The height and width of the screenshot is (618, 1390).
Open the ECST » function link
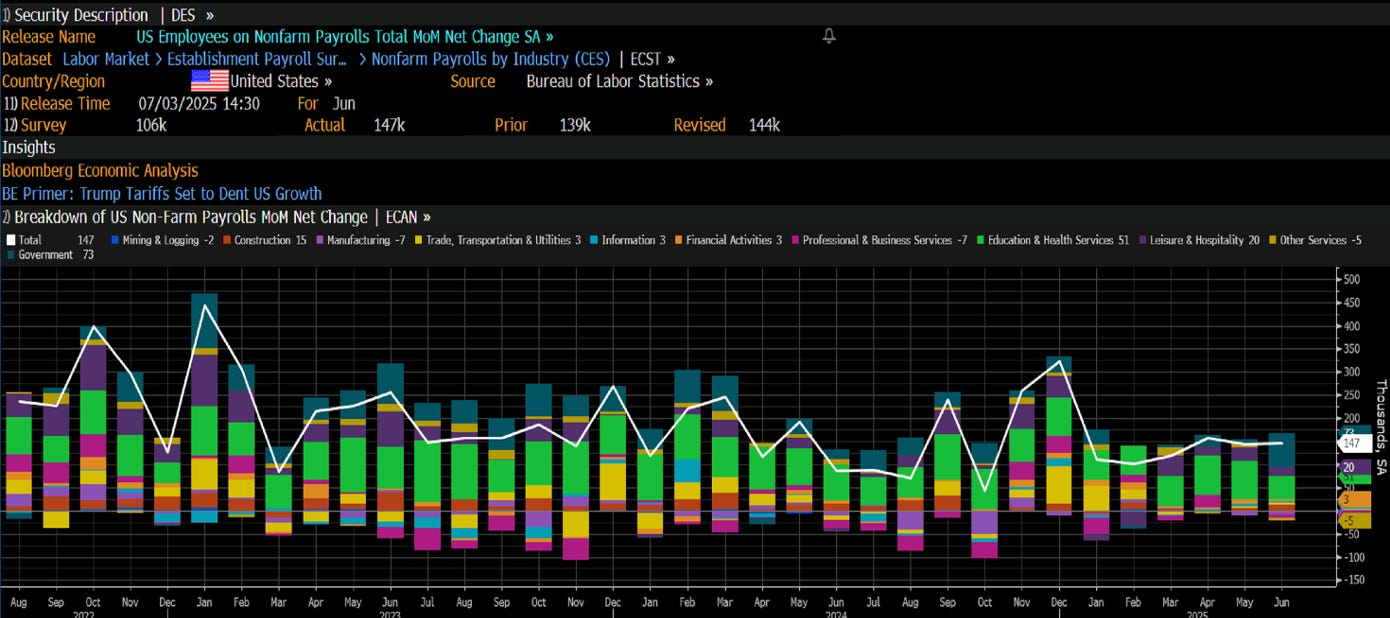(652, 59)
